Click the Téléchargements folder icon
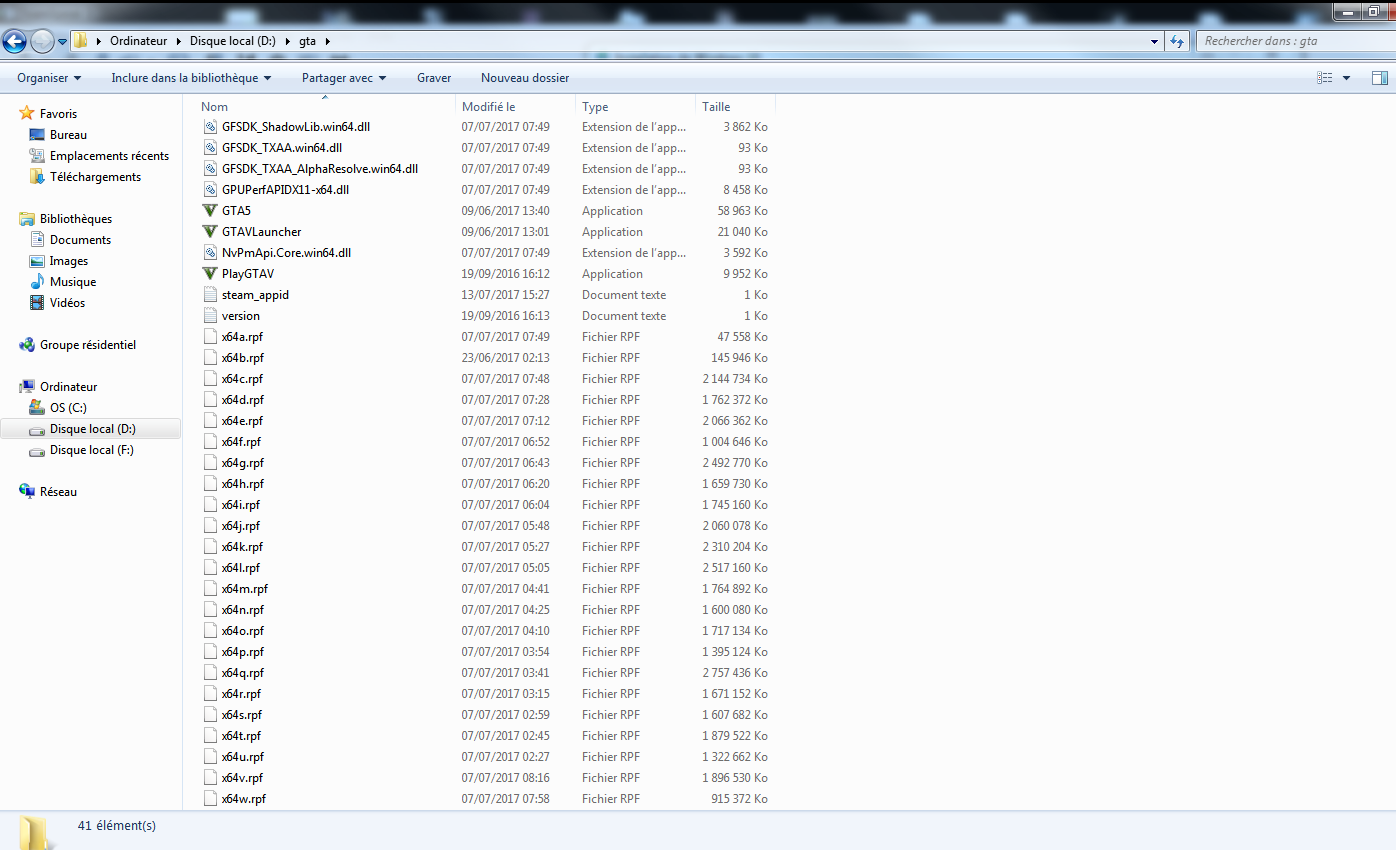This screenshot has height=850, width=1396. (37, 177)
